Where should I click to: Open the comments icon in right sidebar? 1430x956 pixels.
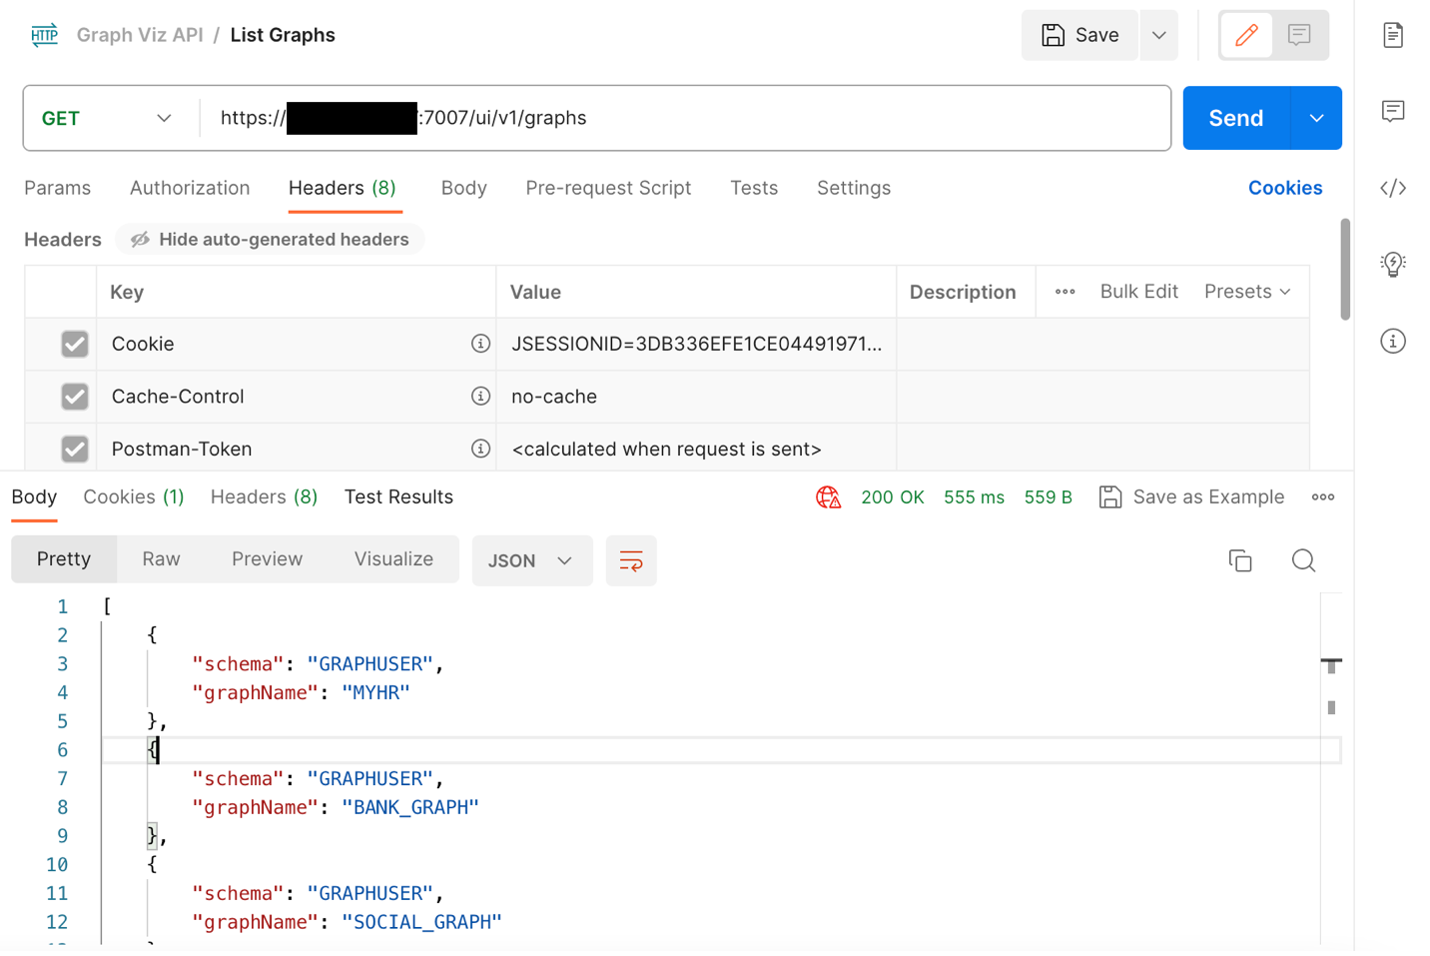(1393, 111)
